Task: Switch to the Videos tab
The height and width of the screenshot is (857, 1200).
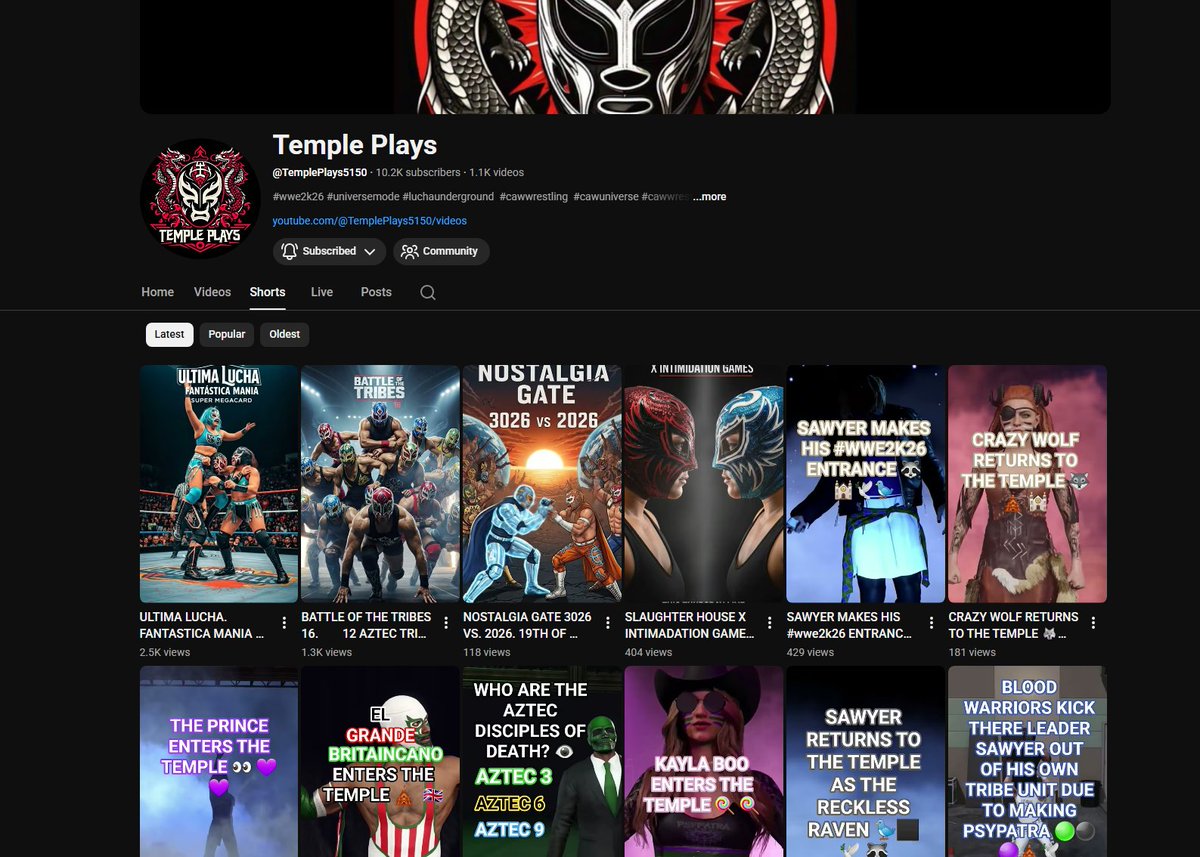Action: [x=212, y=292]
